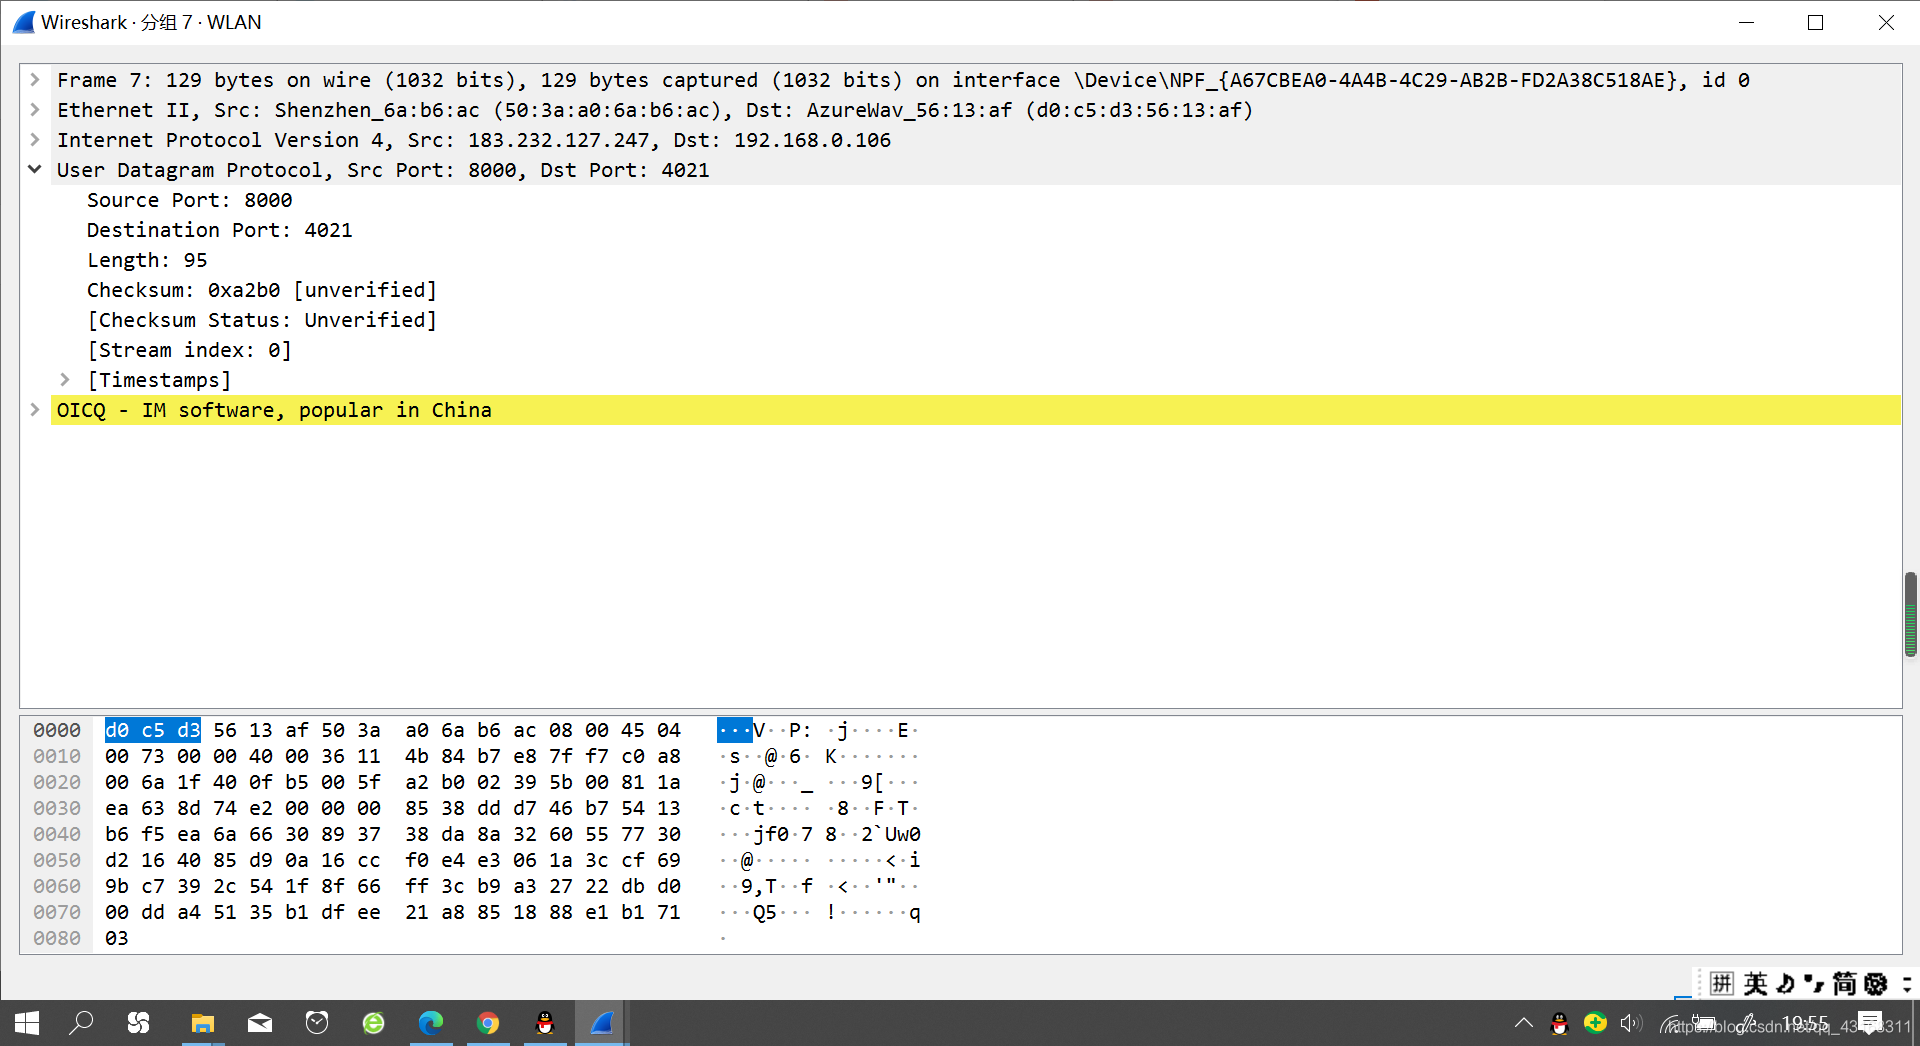Select the Source Port: 8000 field
1920x1046 pixels.
click(189, 200)
